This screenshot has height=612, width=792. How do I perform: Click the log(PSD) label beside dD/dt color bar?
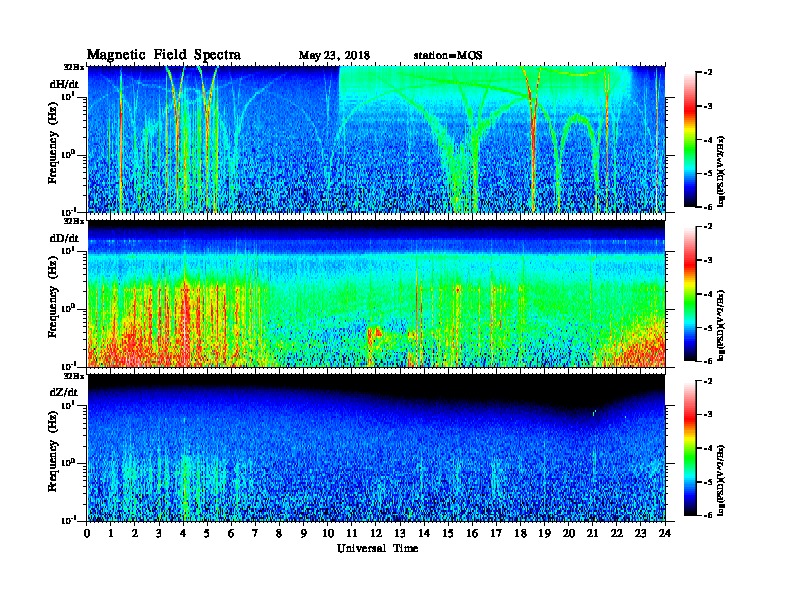[x=722, y=326]
